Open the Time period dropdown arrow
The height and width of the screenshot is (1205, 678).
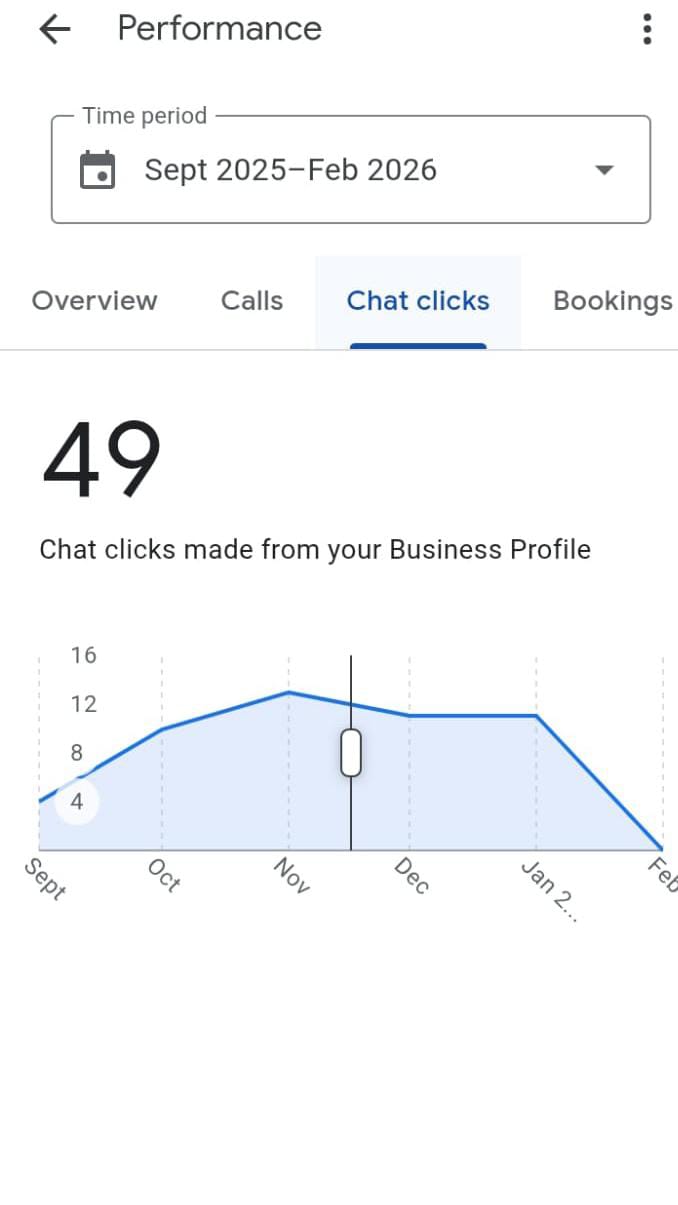[604, 170]
